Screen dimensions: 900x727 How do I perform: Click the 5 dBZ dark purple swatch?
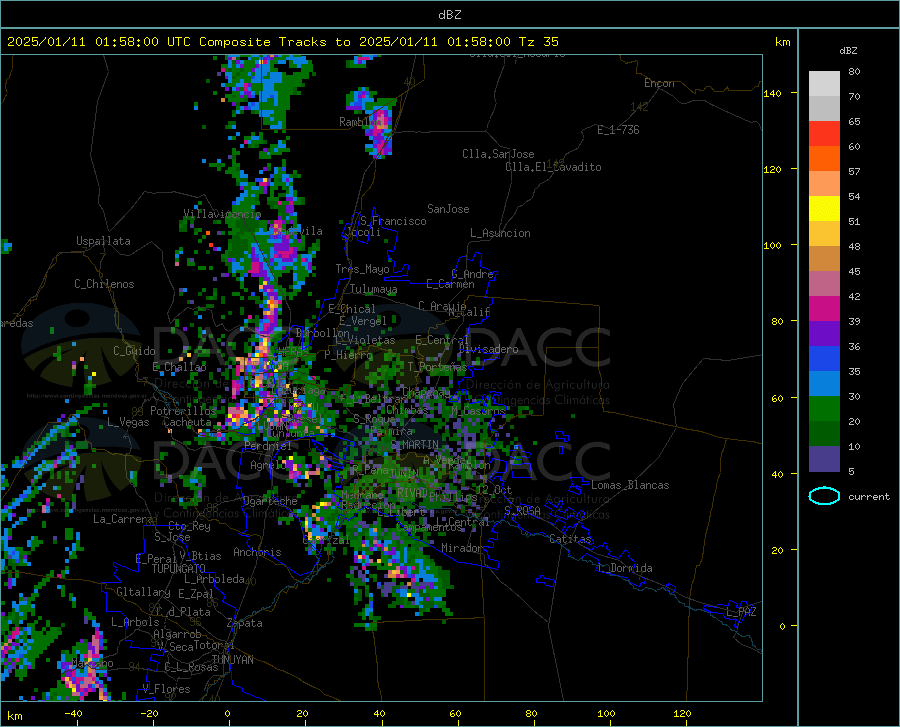[x=824, y=459]
